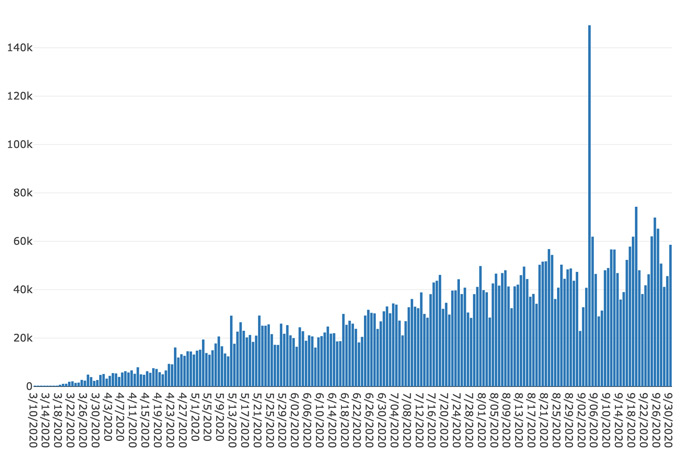
Task: Select the 6/14/2020 x-axis label
Action: click(332, 419)
